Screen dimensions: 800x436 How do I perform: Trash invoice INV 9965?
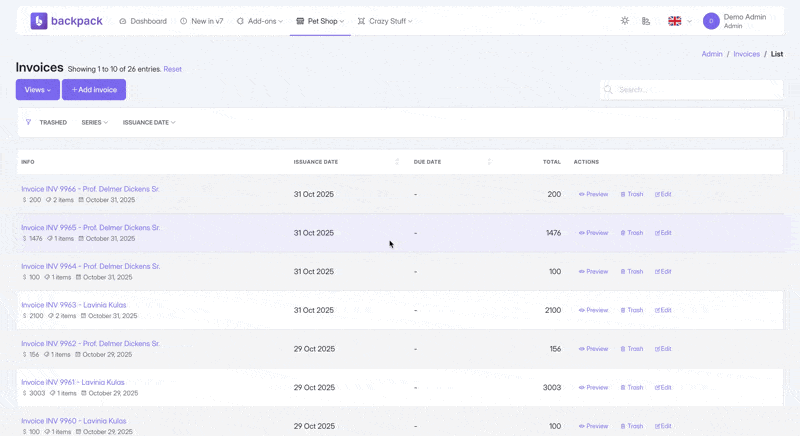(x=632, y=233)
